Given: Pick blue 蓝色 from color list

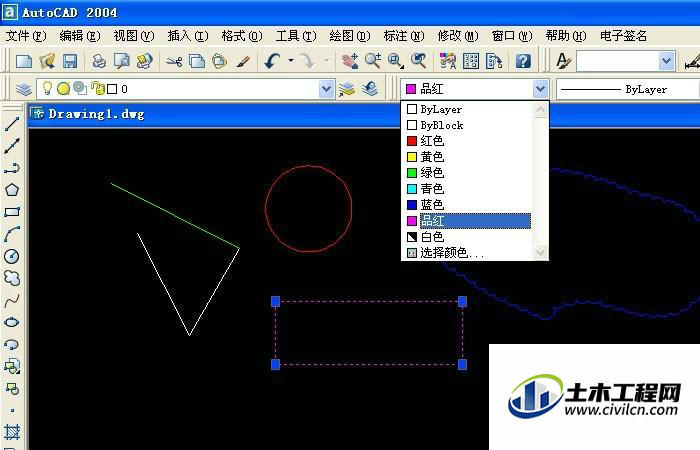Looking at the screenshot, I should [x=468, y=205].
